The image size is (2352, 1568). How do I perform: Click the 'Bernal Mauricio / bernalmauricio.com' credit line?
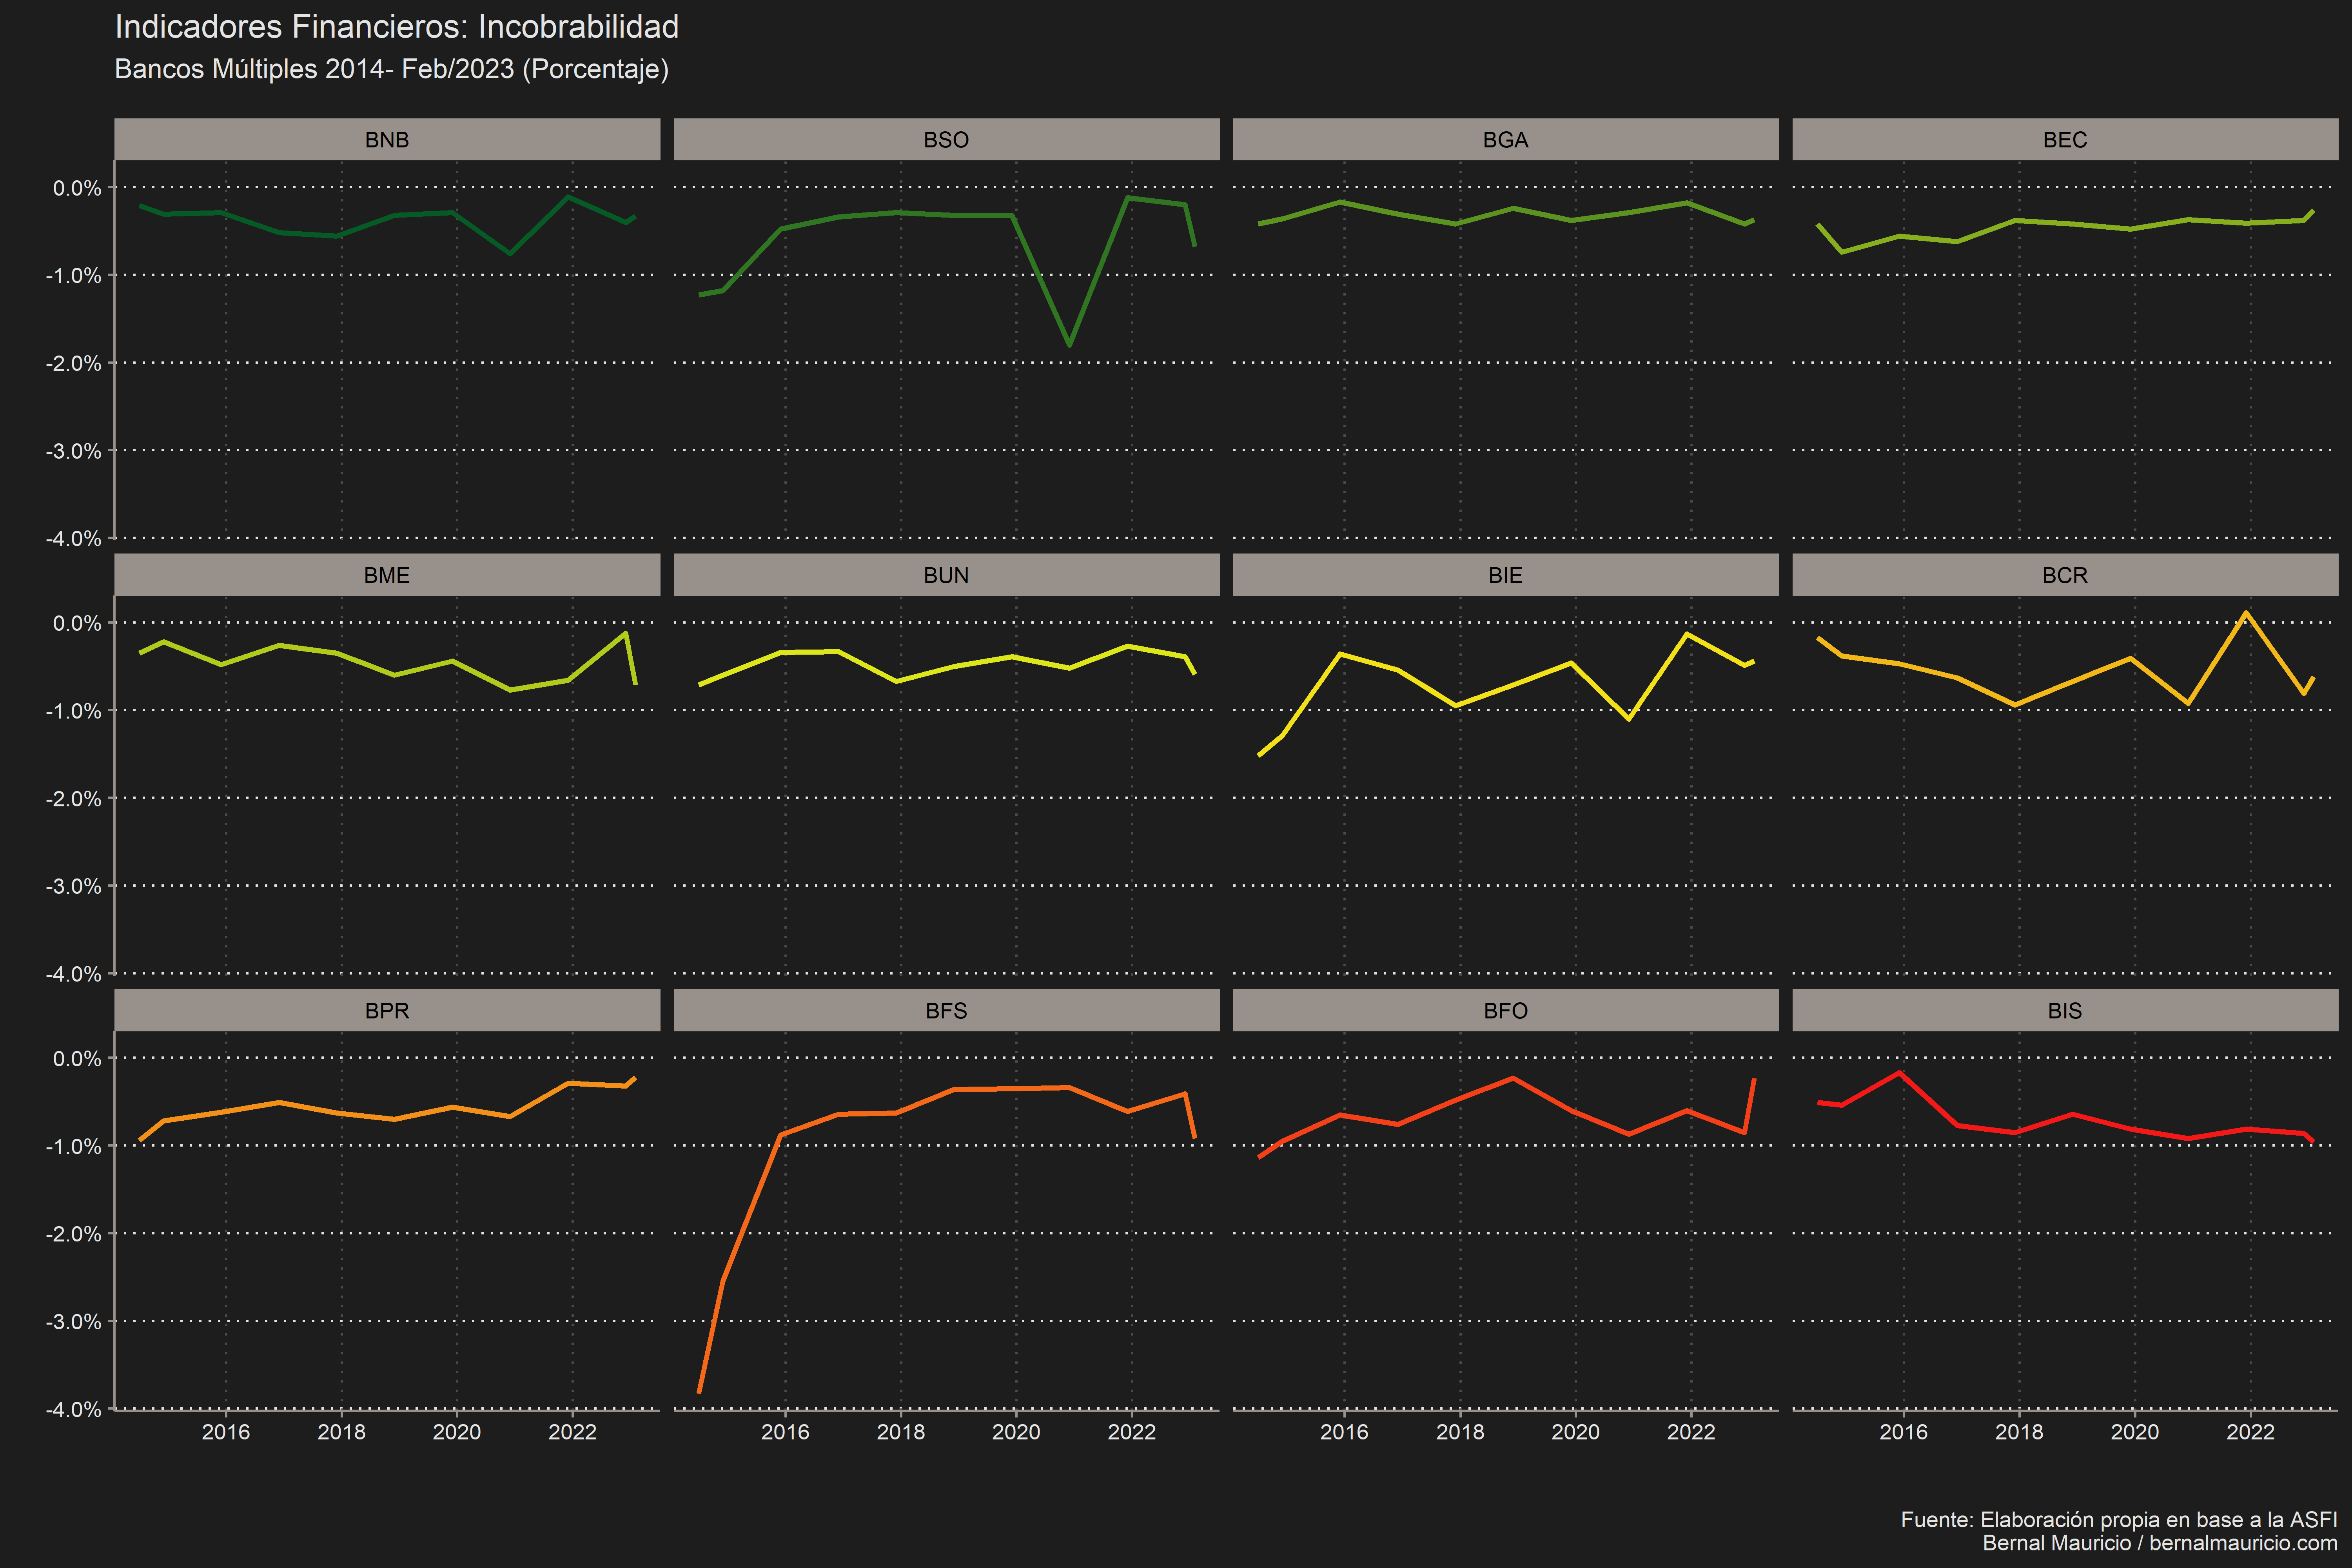coord(2160,1543)
